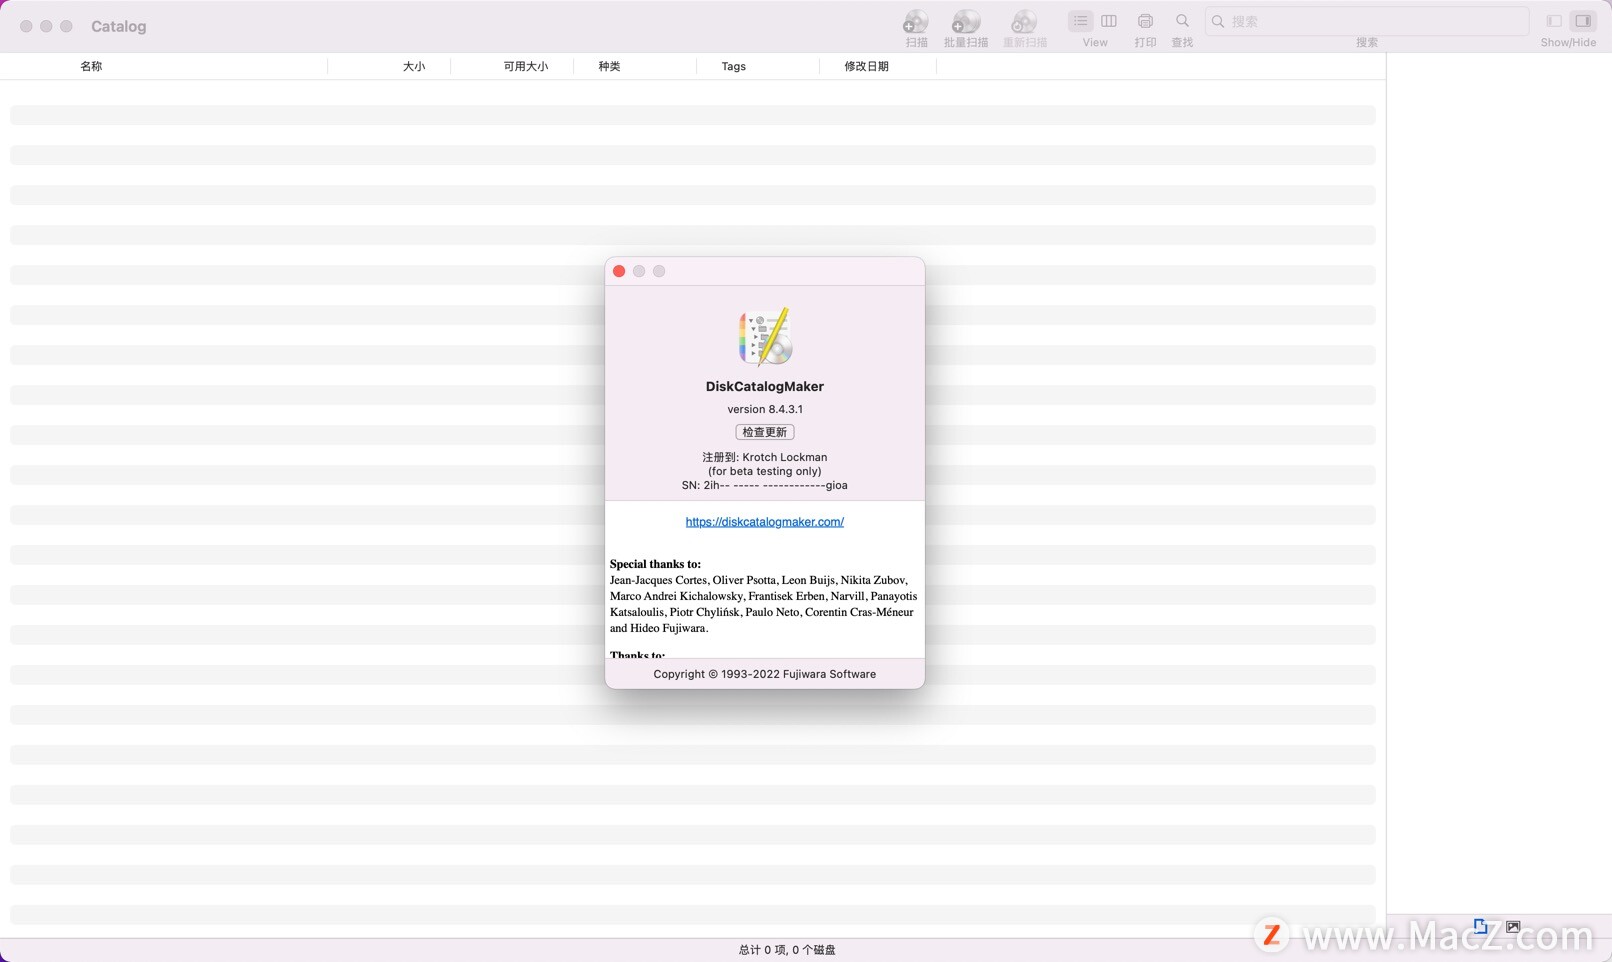This screenshot has height=962, width=1612.
Task: Close the About DiskCatalogMaker dialog
Action: 619,271
